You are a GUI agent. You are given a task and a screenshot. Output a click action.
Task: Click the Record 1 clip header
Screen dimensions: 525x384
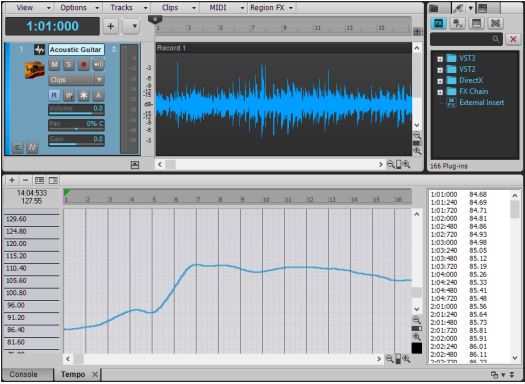(x=283, y=48)
